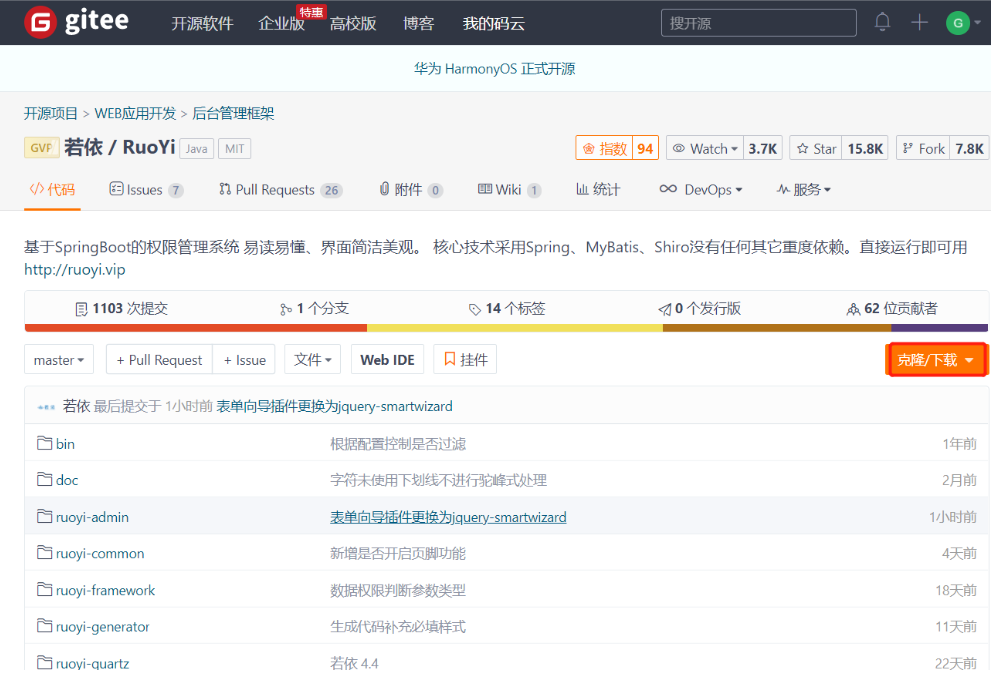This screenshot has height=682, width=993.
Task: Open the notifications bell
Action: [x=882, y=23]
